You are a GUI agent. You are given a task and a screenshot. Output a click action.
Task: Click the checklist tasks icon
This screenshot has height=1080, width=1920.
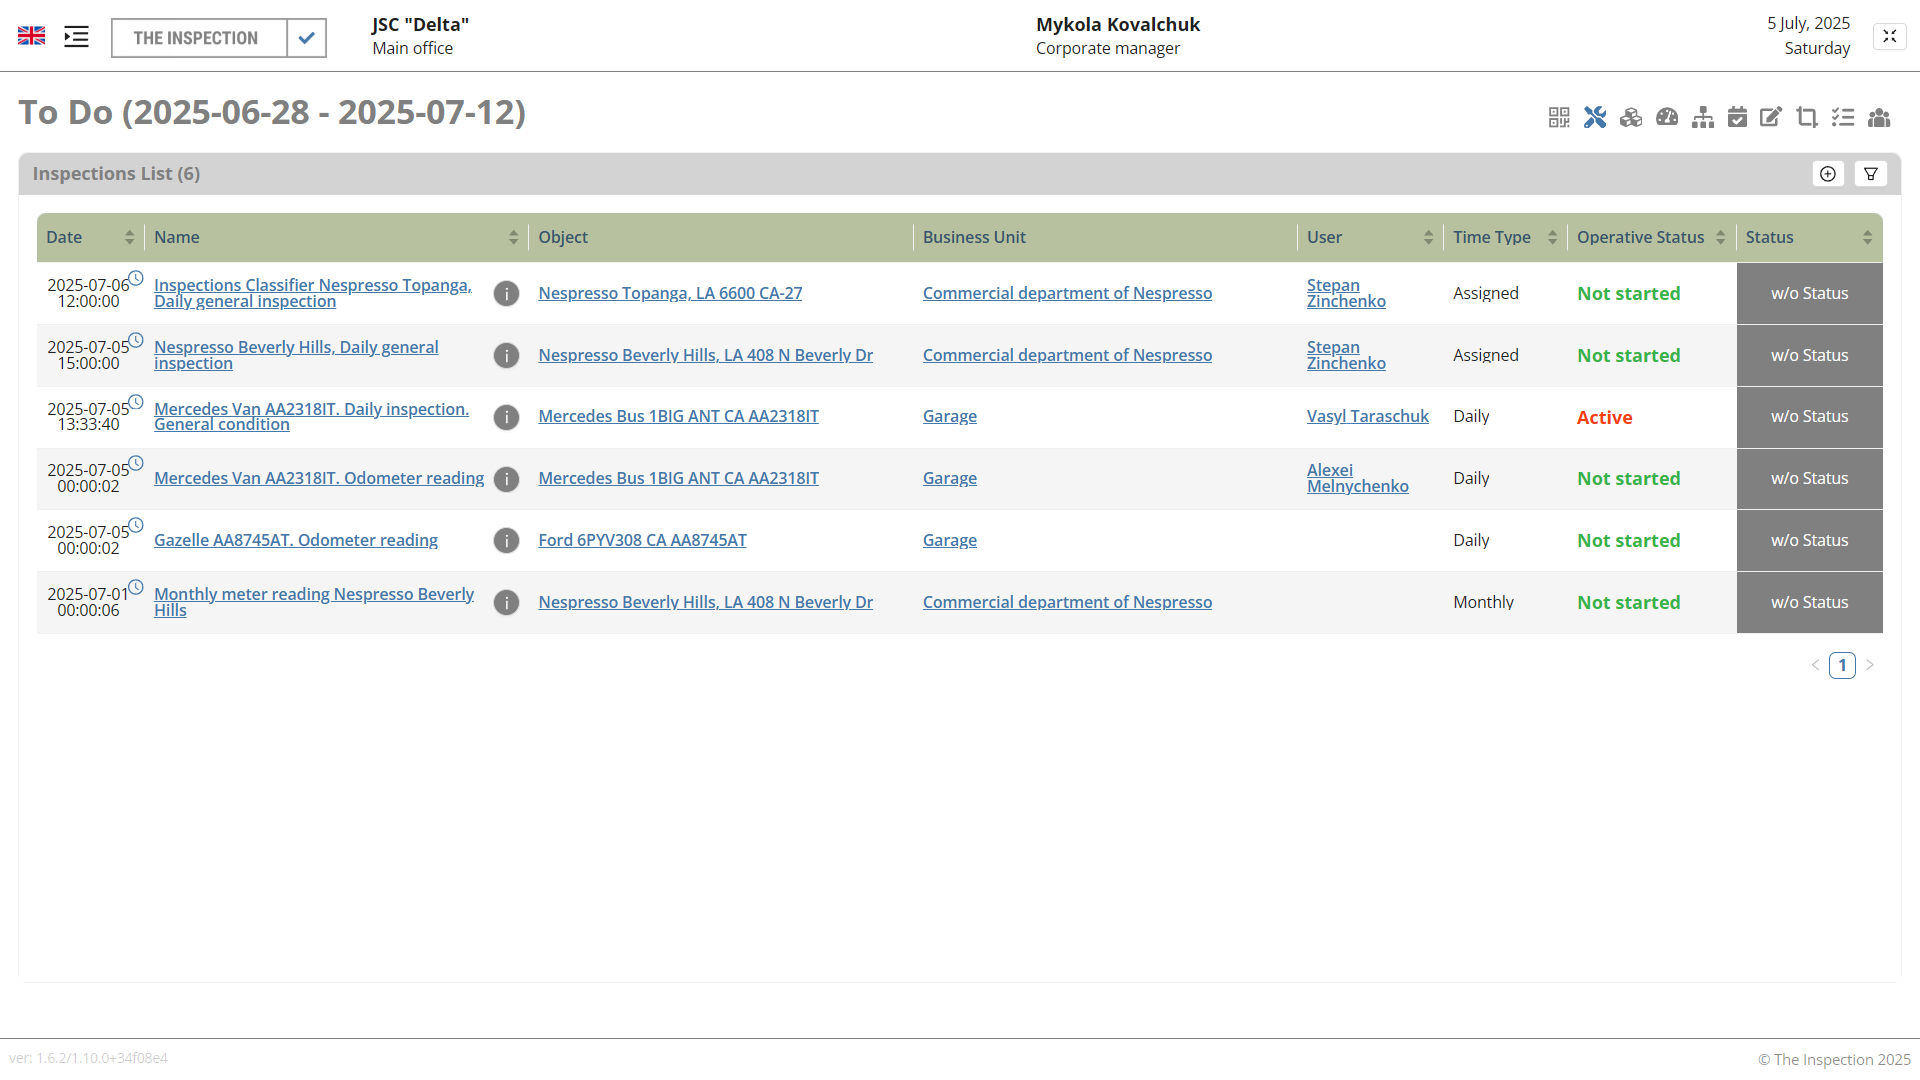pos(1843,118)
